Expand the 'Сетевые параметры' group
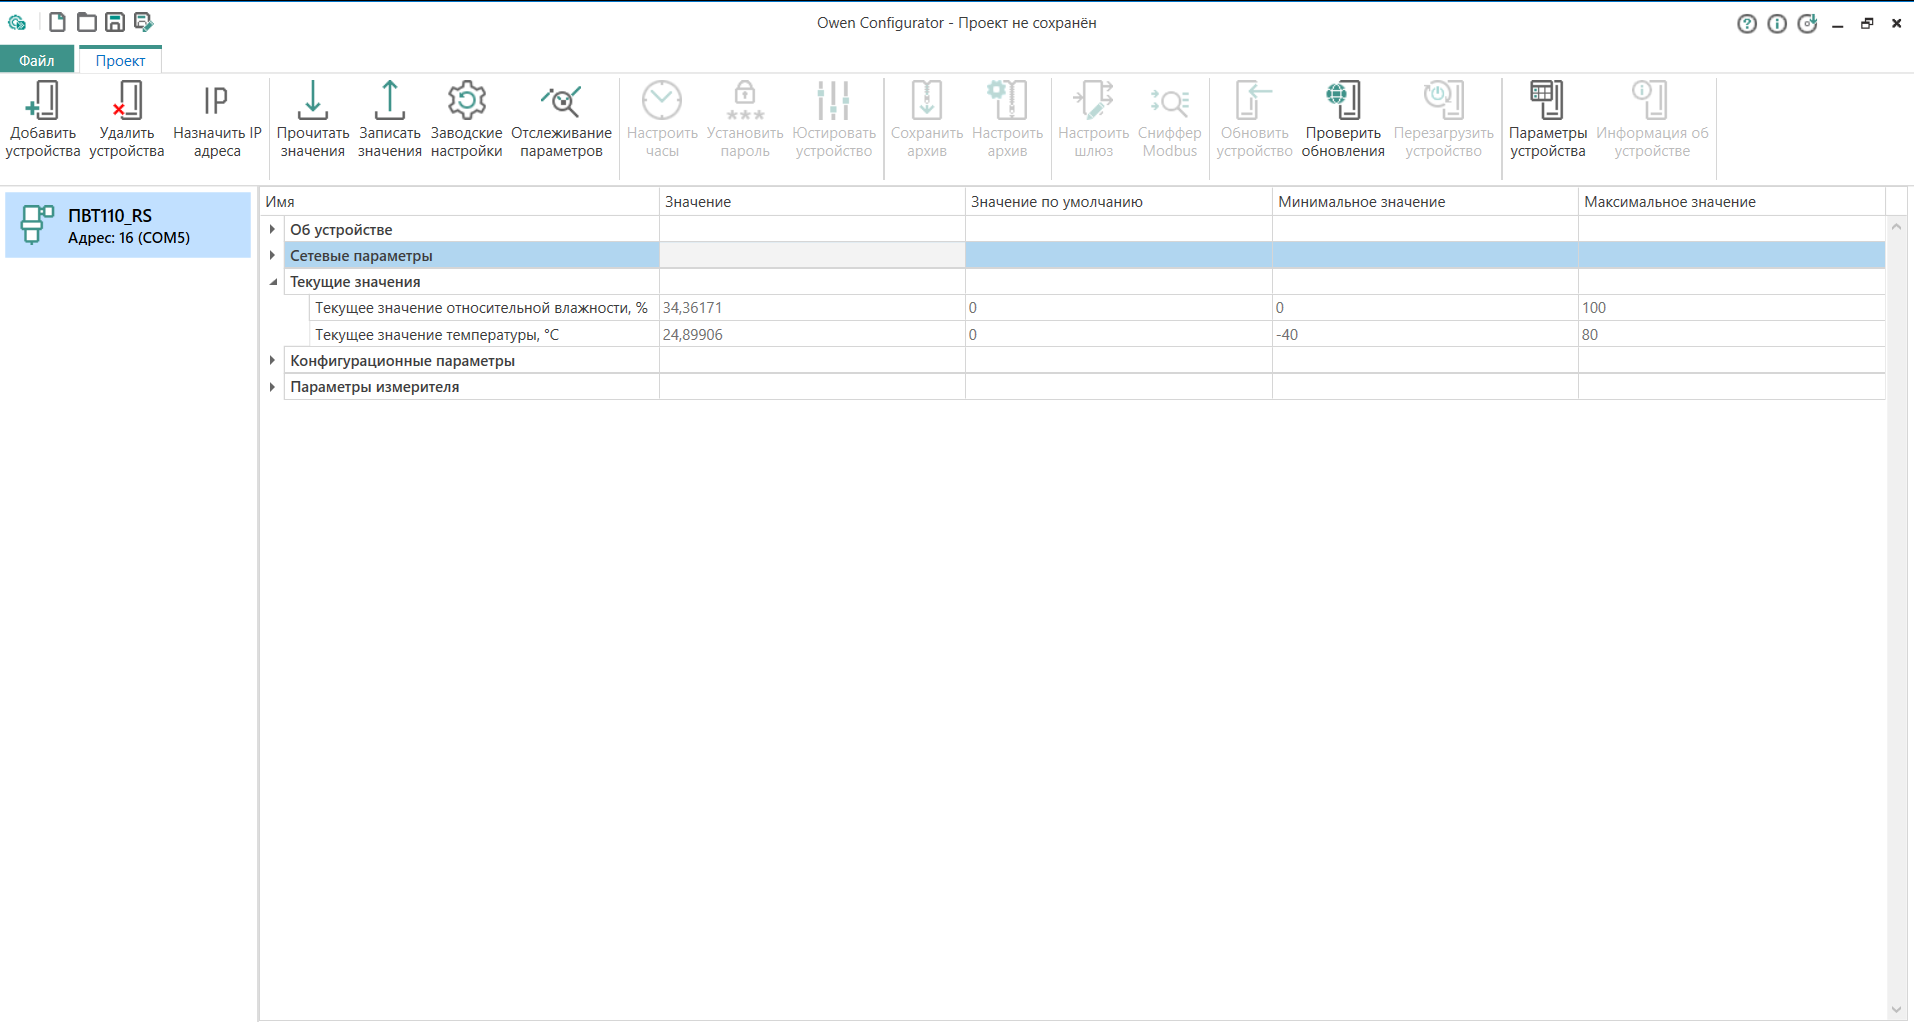 click(x=272, y=255)
